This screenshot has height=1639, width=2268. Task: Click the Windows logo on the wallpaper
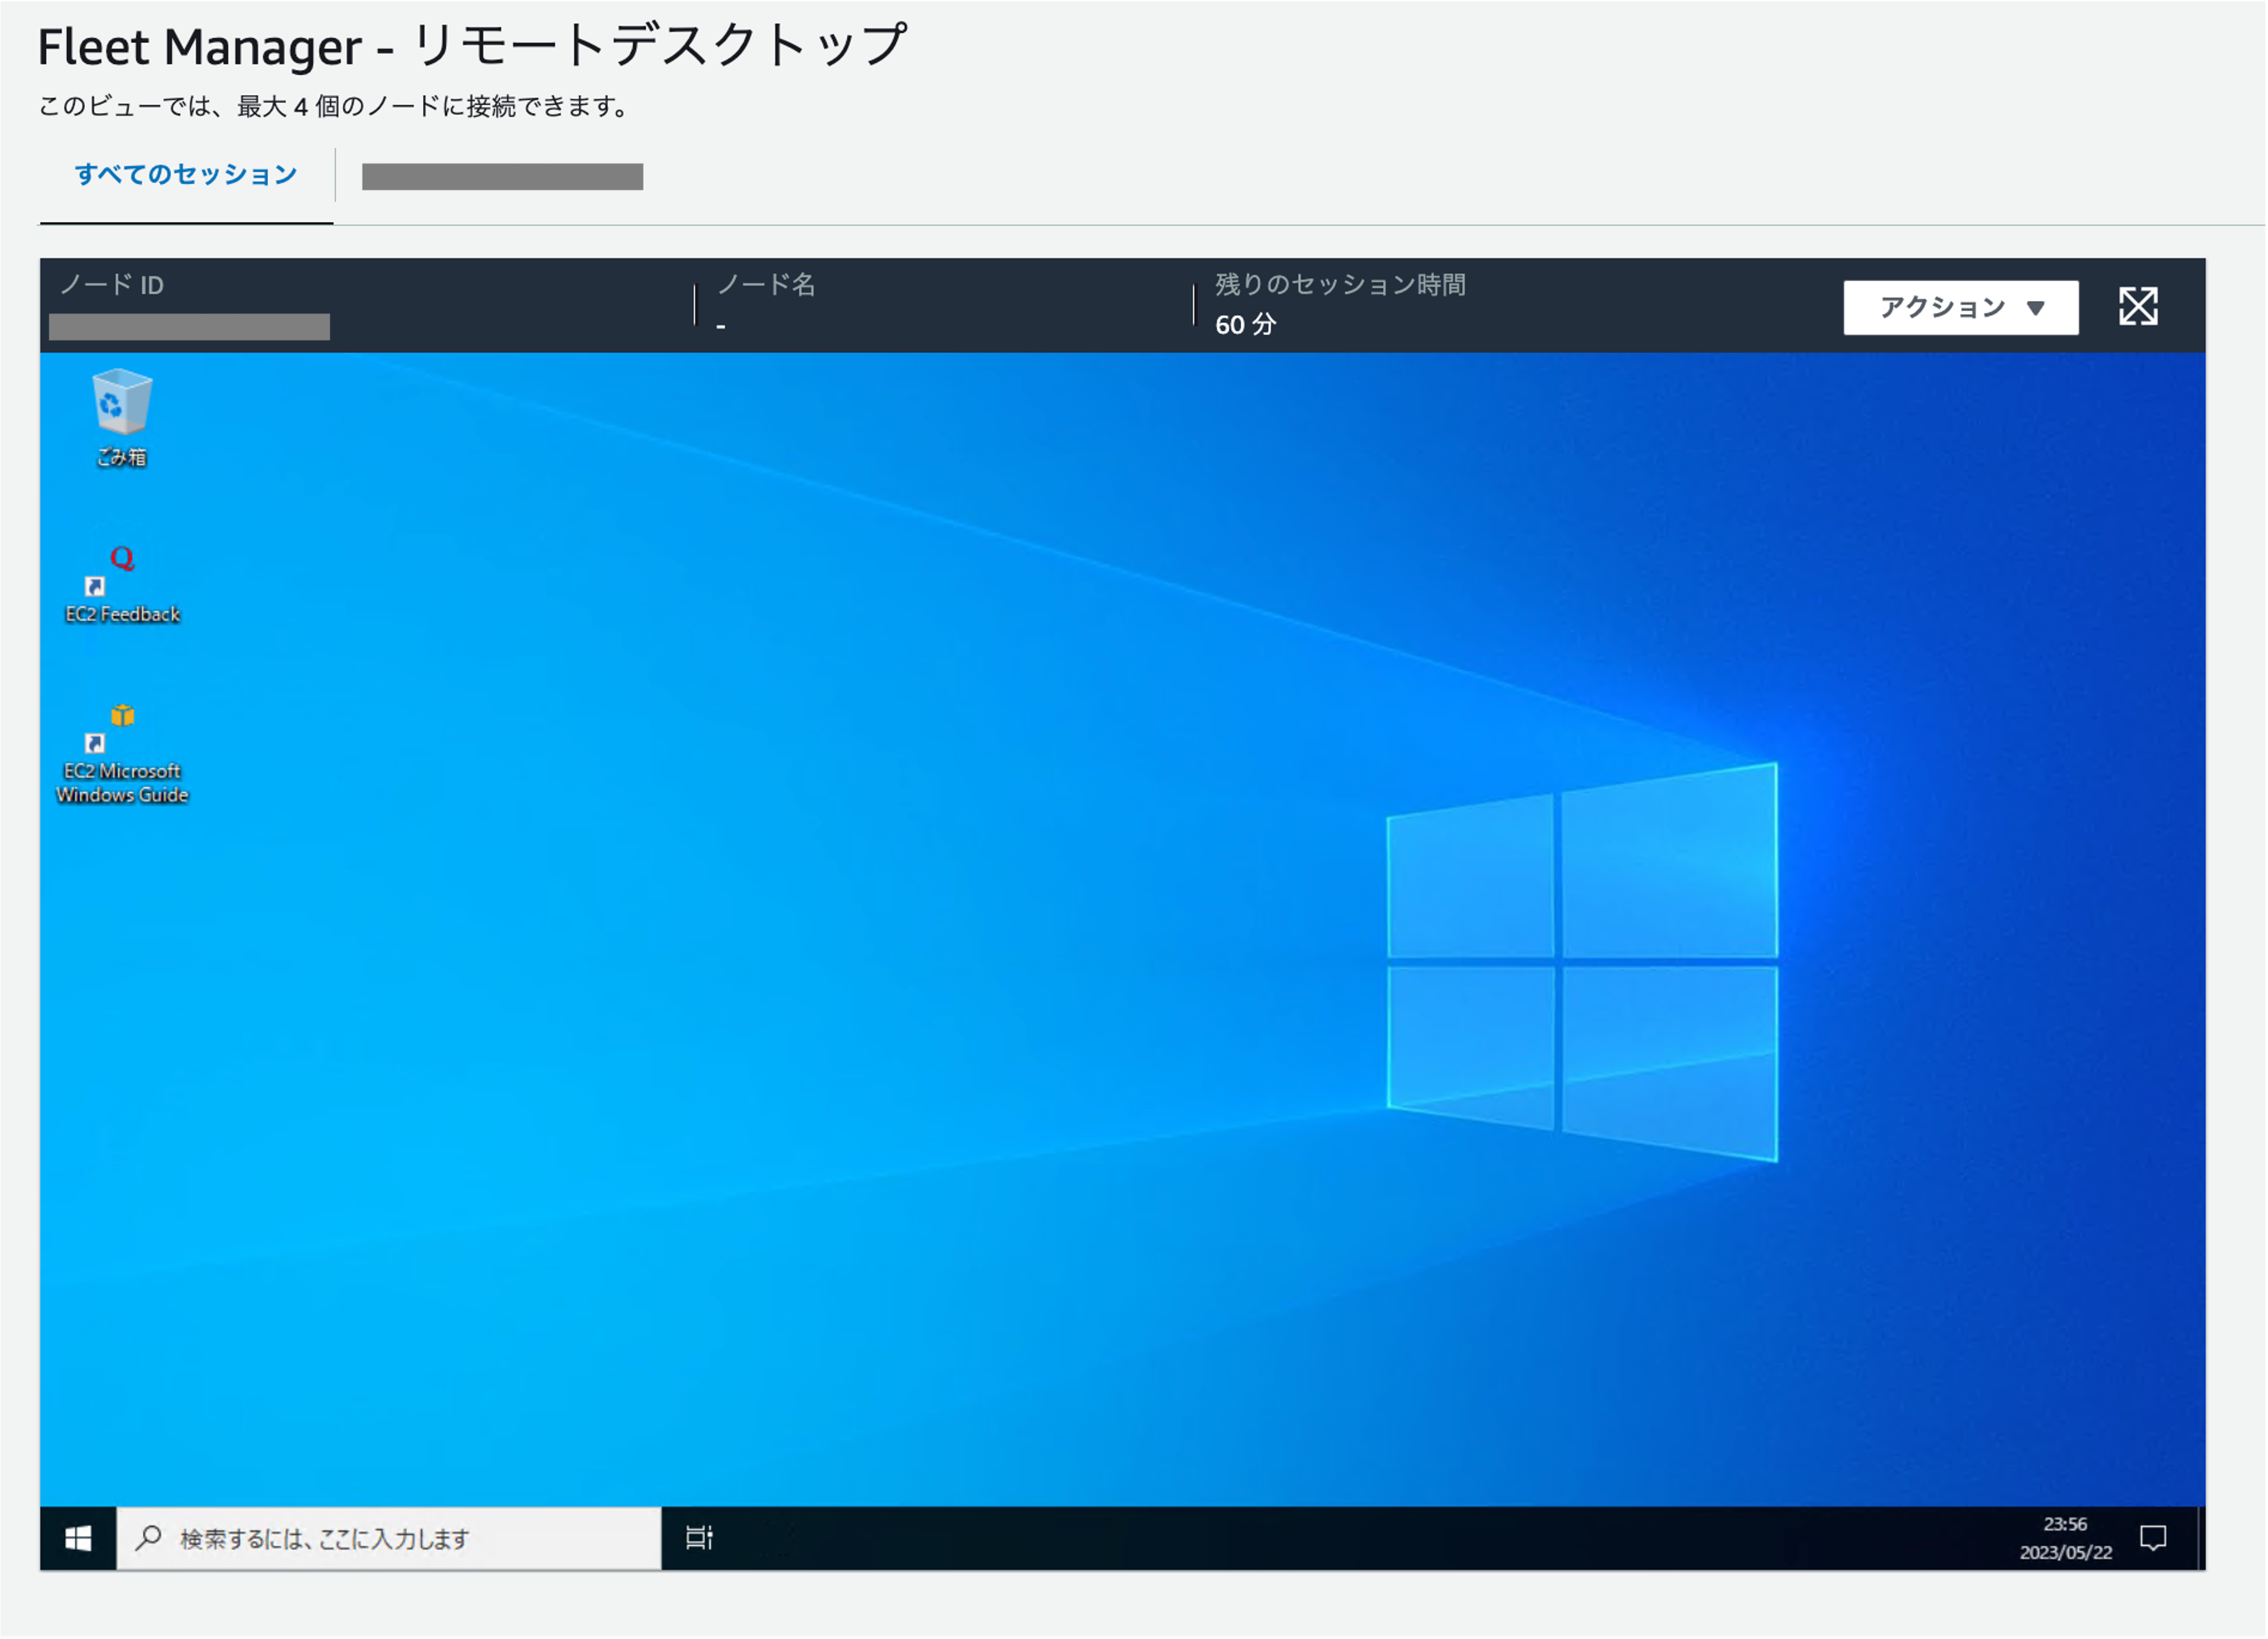1582,963
